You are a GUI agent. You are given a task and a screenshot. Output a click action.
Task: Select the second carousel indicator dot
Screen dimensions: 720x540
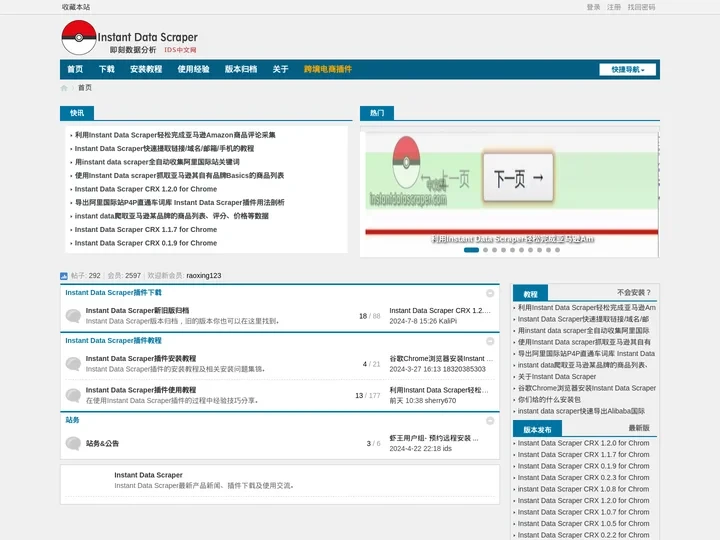485,250
